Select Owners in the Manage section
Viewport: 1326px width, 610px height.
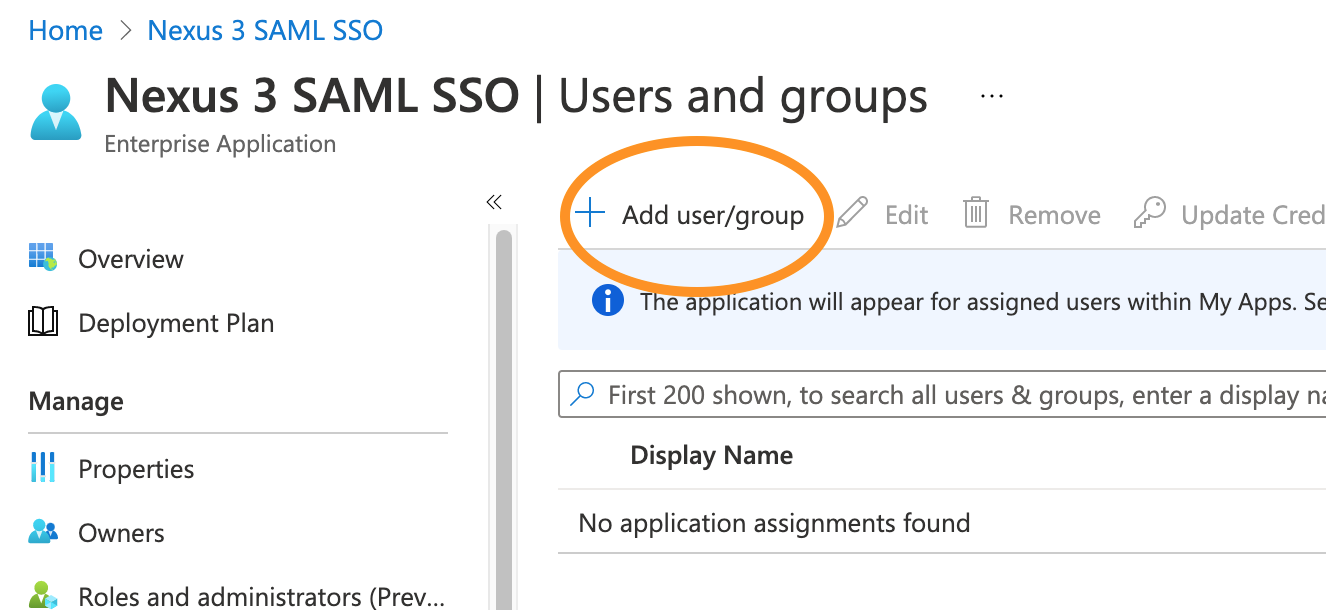pos(121,533)
